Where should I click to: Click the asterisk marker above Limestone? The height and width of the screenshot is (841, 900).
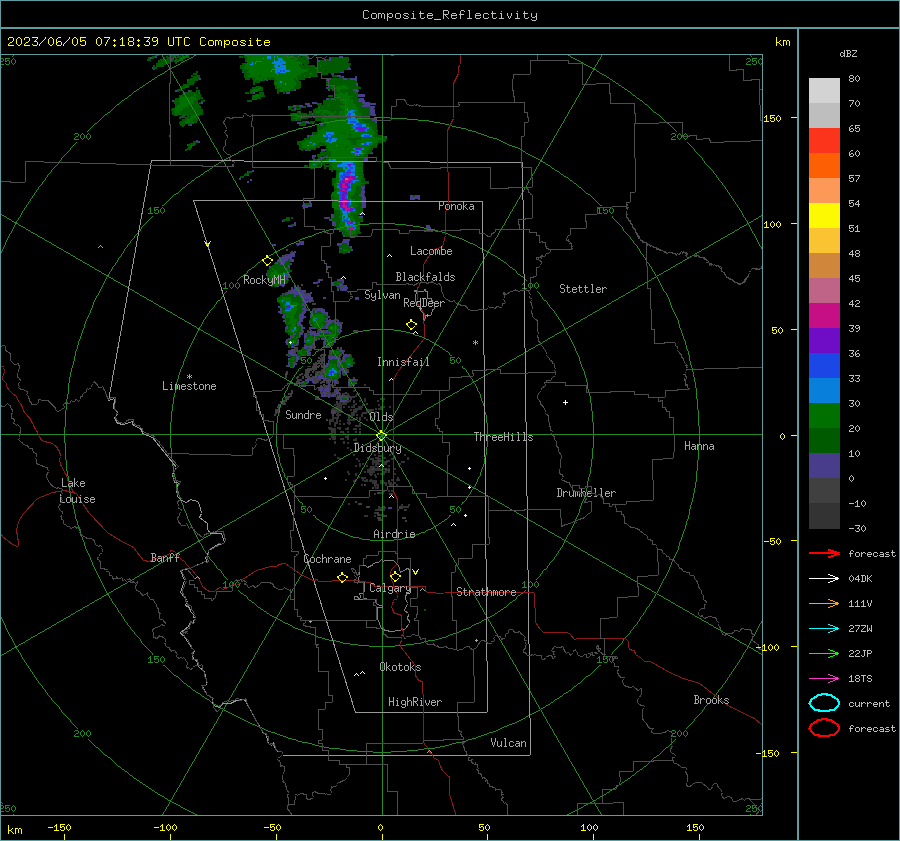click(x=189, y=377)
